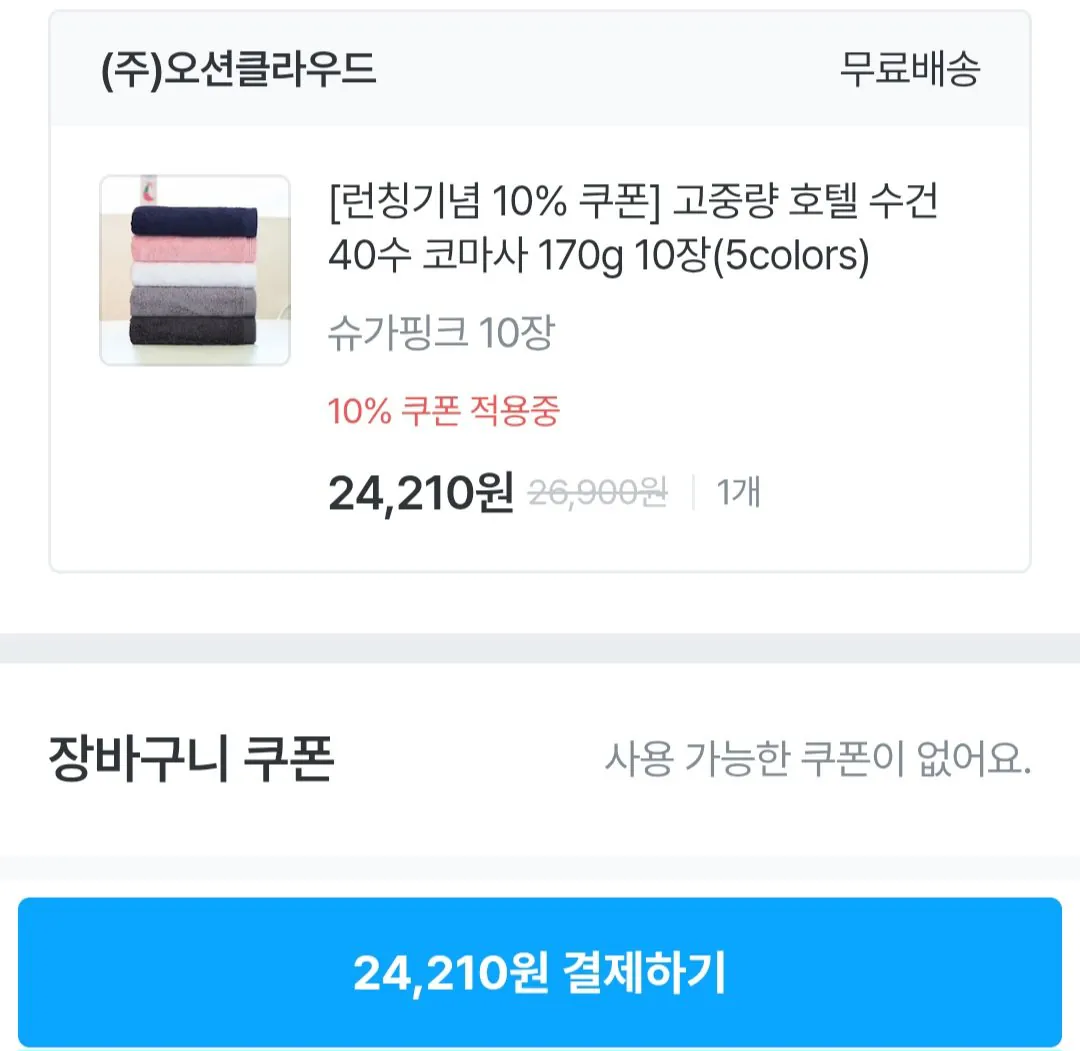Click the 사용 가능한 쿠폰이 없어요 message
This screenshot has width=1080, height=1051.
[x=817, y=761]
